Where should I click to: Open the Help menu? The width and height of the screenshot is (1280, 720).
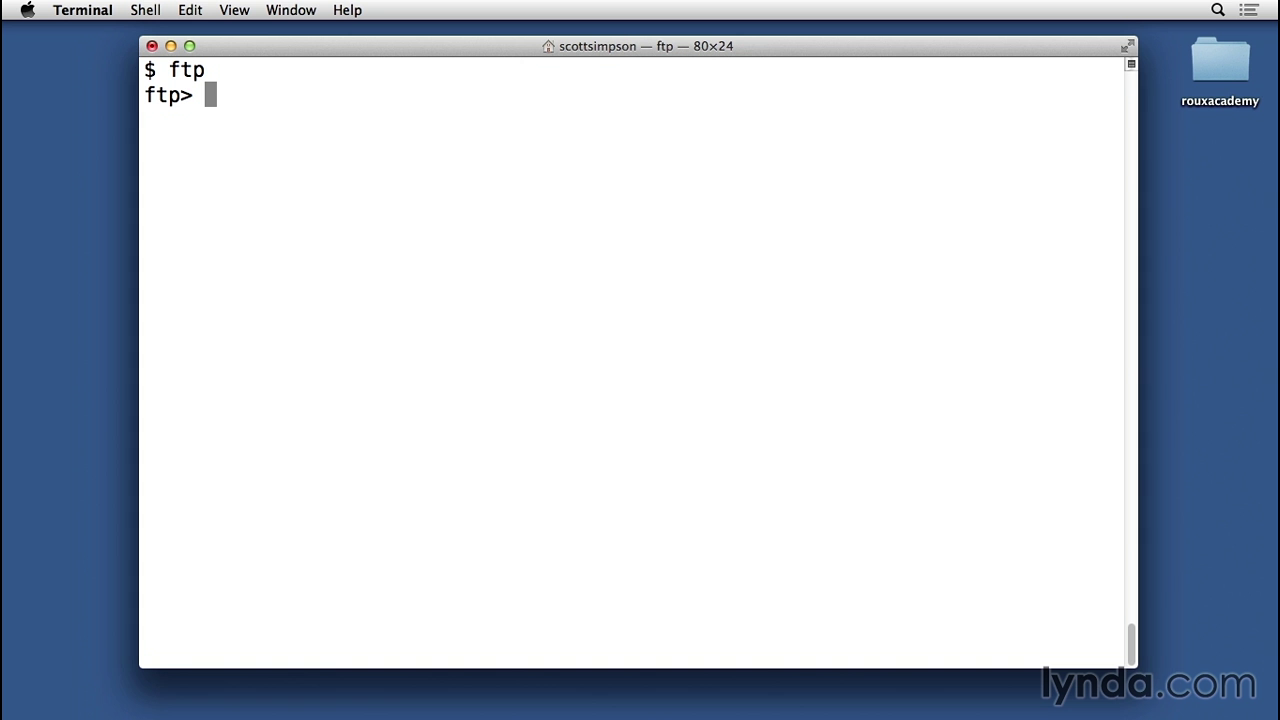click(347, 10)
